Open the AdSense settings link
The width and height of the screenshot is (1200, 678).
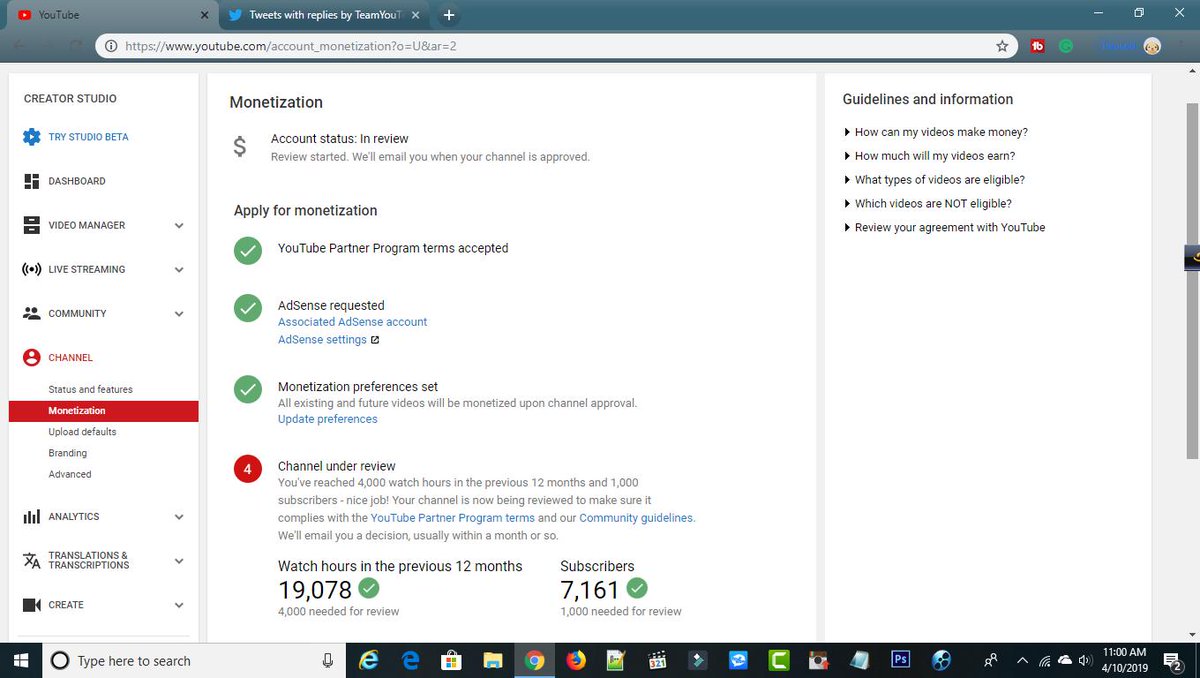pos(322,340)
